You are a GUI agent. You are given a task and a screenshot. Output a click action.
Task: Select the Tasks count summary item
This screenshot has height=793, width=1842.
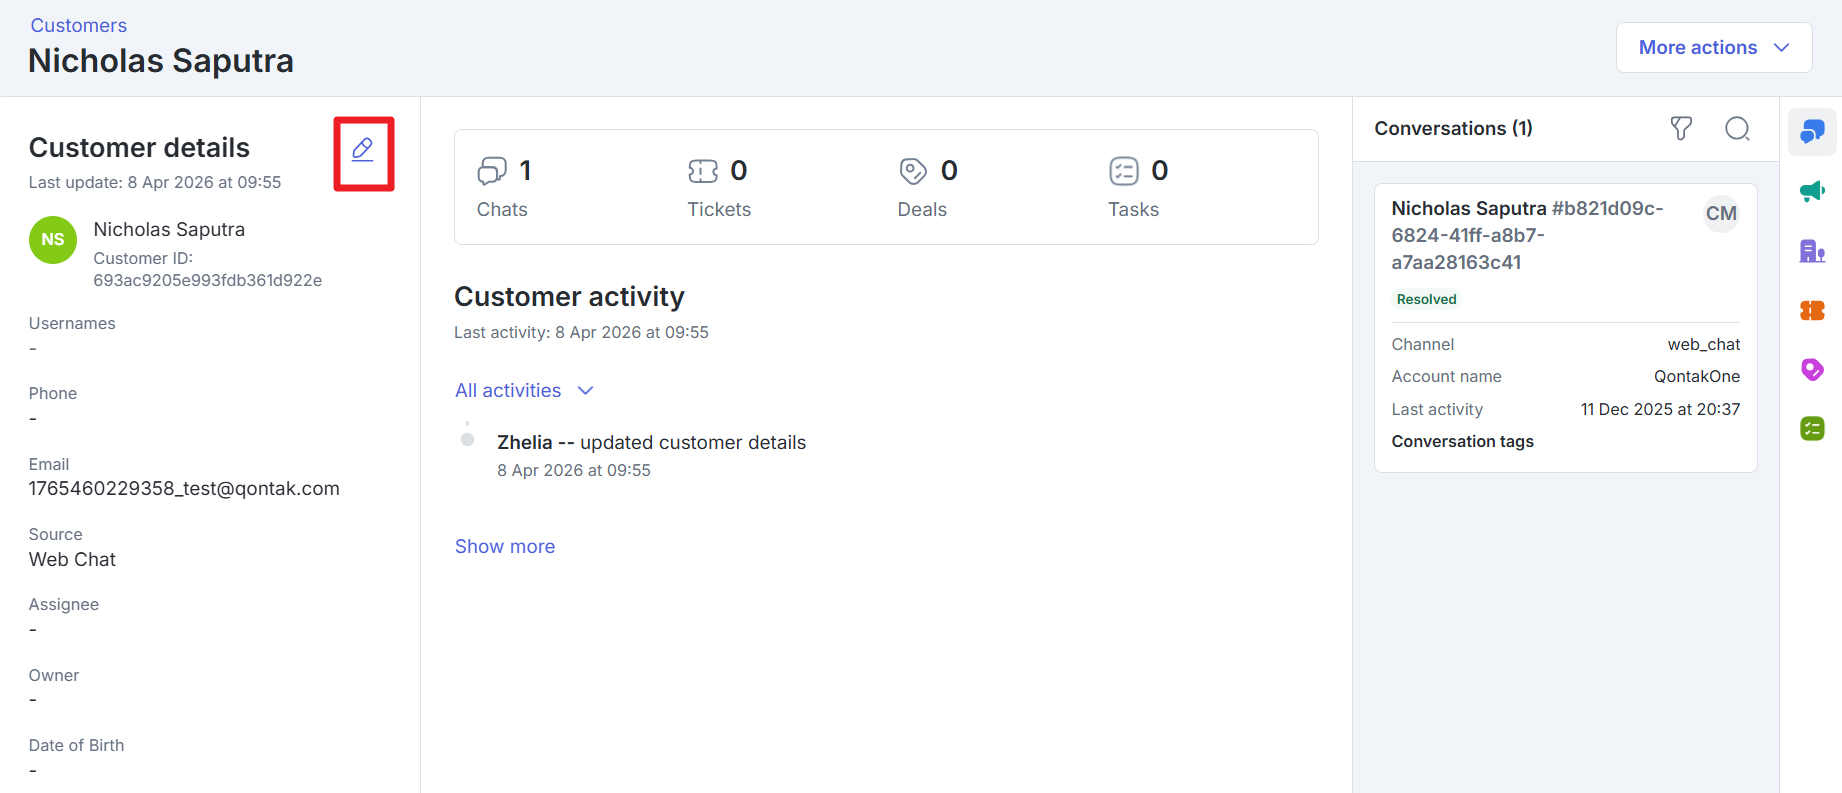click(x=1137, y=188)
